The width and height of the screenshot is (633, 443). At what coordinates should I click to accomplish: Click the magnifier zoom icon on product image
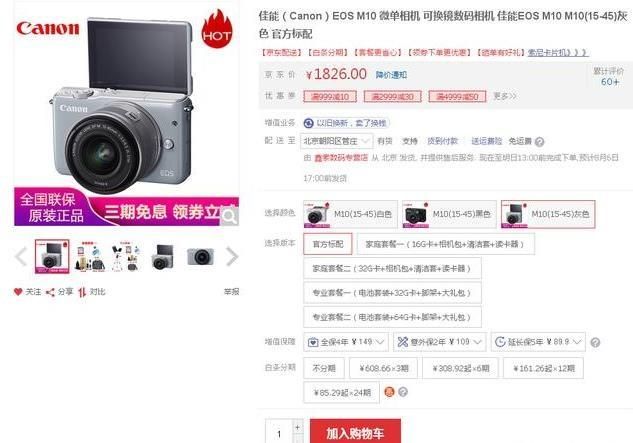point(229,216)
